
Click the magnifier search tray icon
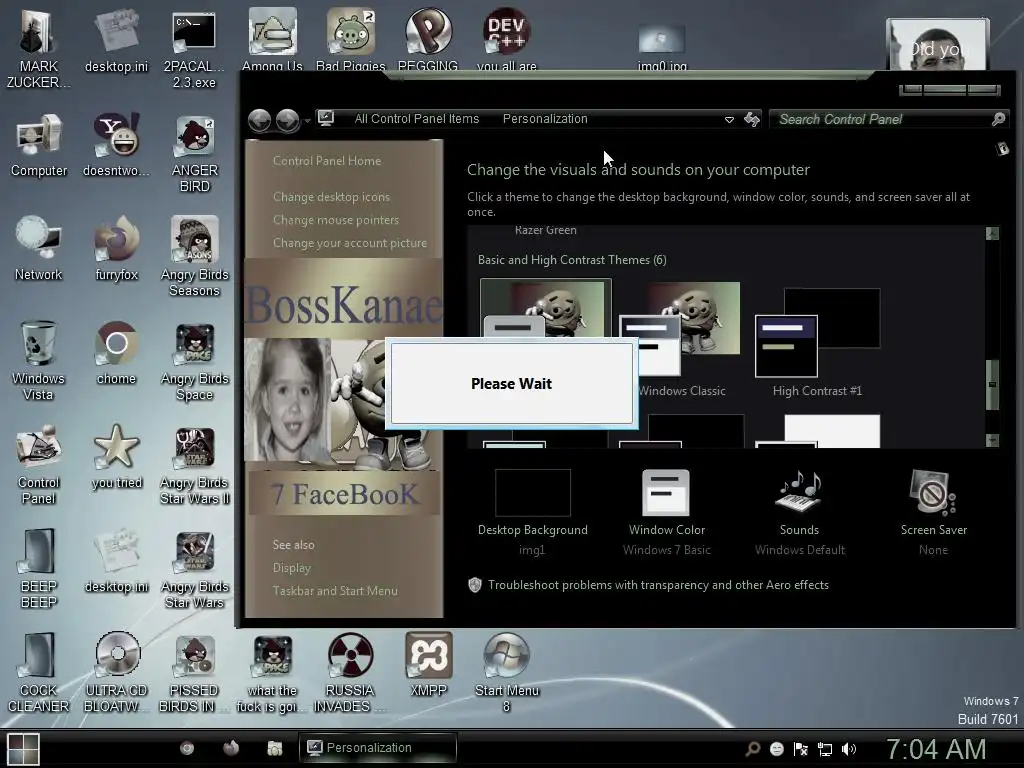click(752, 749)
